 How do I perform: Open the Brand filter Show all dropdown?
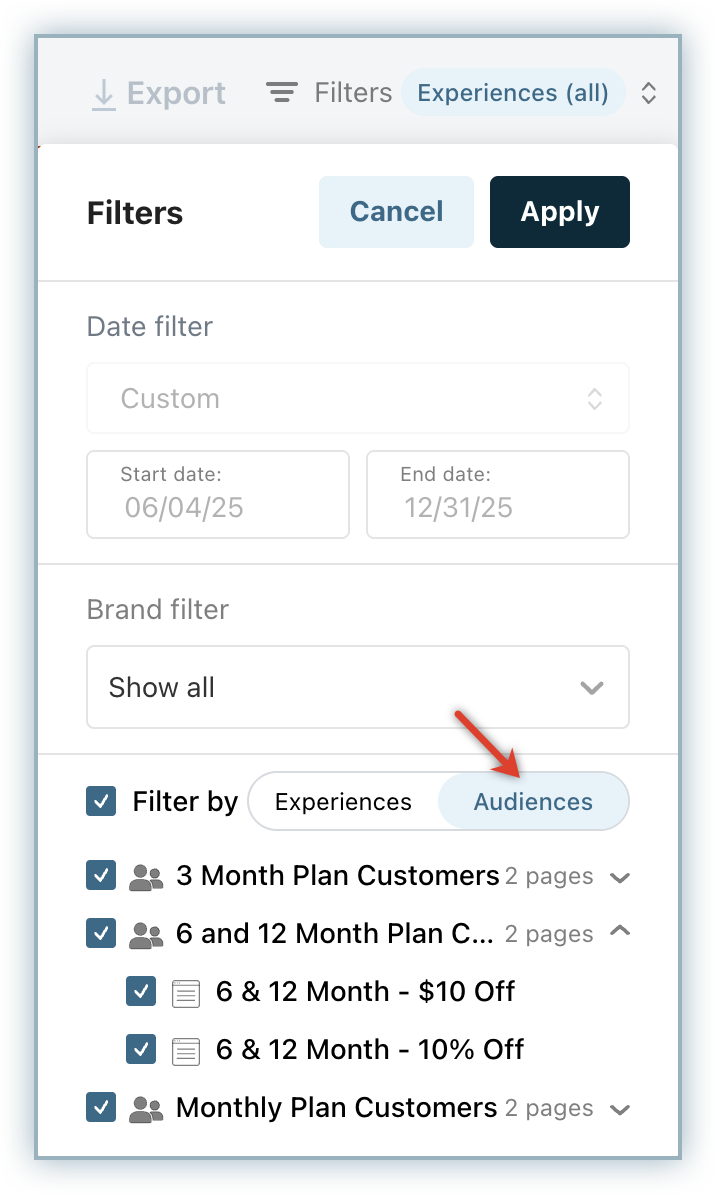pyautogui.click(x=358, y=688)
